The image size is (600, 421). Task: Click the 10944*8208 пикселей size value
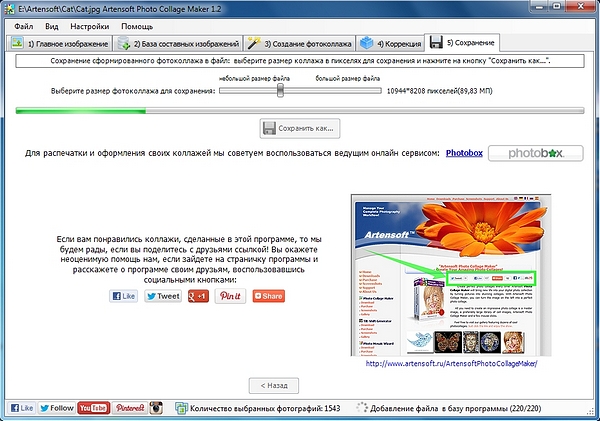coord(439,91)
